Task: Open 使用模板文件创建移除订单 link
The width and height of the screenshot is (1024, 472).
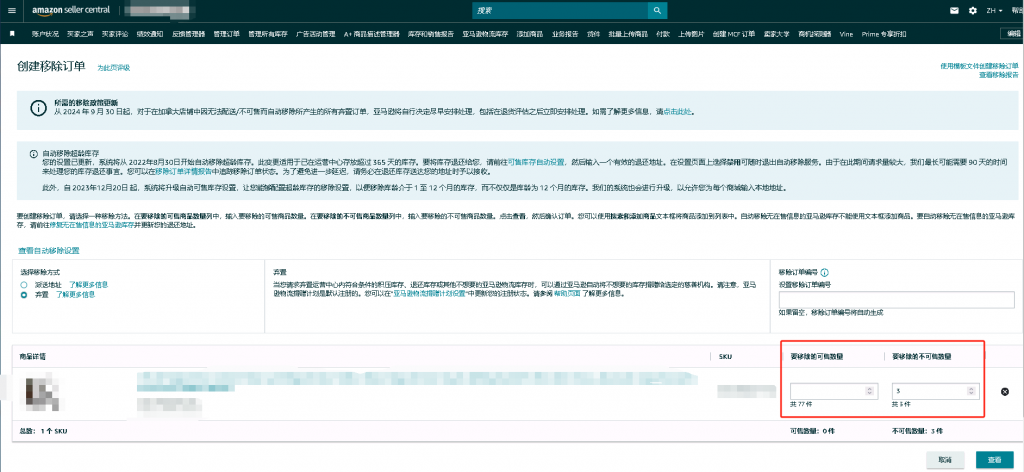Action: (x=979, y=66)
